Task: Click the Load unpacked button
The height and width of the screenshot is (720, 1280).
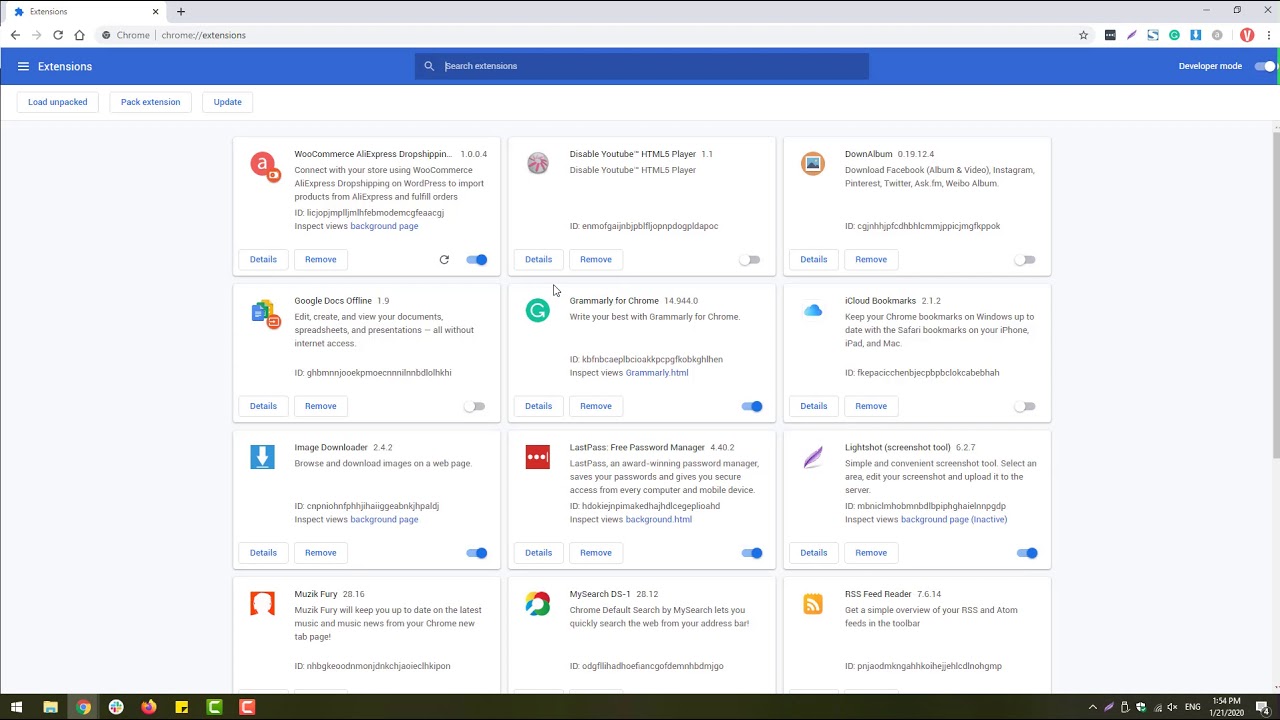Action: point(58,102)
